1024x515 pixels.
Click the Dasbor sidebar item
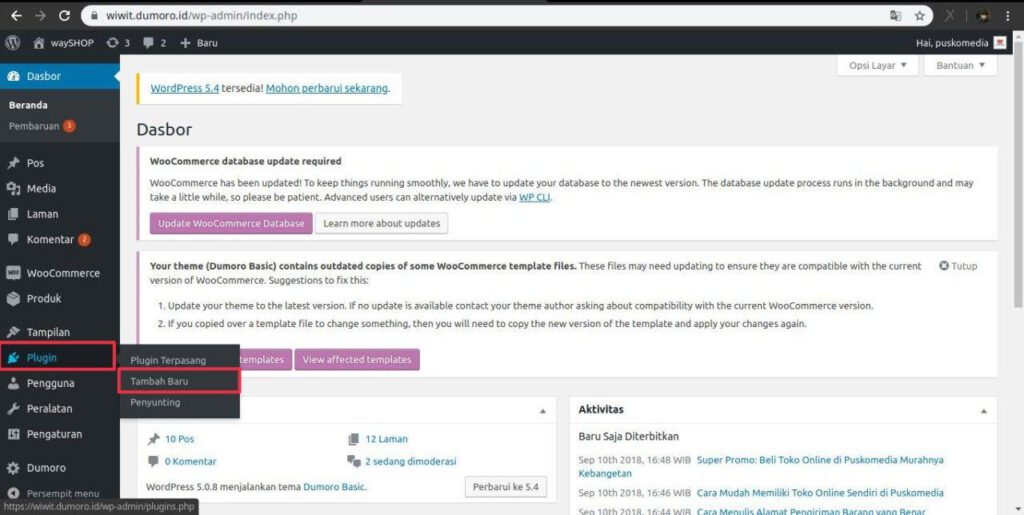pyautogui.click(x=44, y=76)
